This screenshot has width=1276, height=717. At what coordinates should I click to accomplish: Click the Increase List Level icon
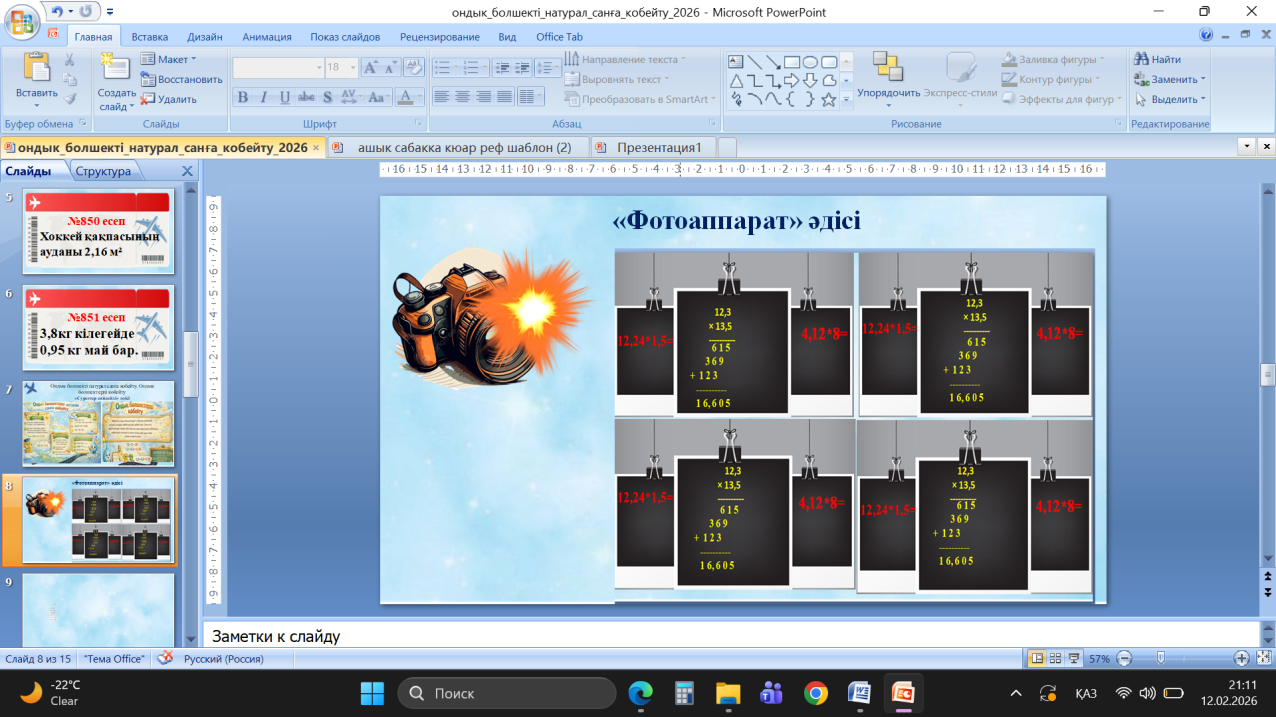[x=521, y=68]
